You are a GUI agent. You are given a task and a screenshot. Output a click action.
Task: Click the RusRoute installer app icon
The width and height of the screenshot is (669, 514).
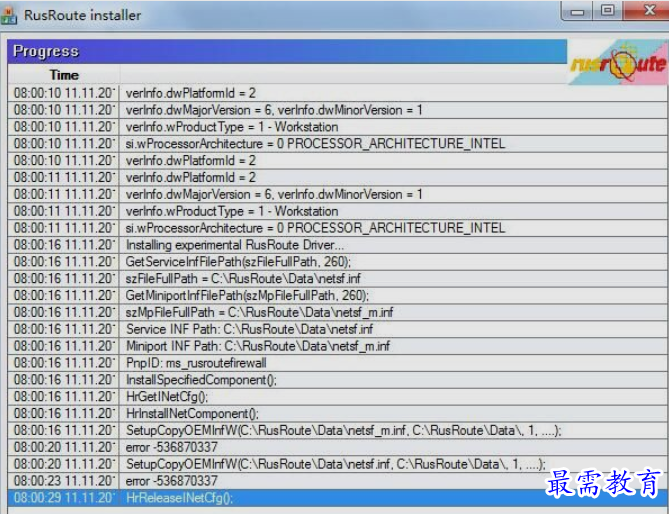click(x=9, y=15)
